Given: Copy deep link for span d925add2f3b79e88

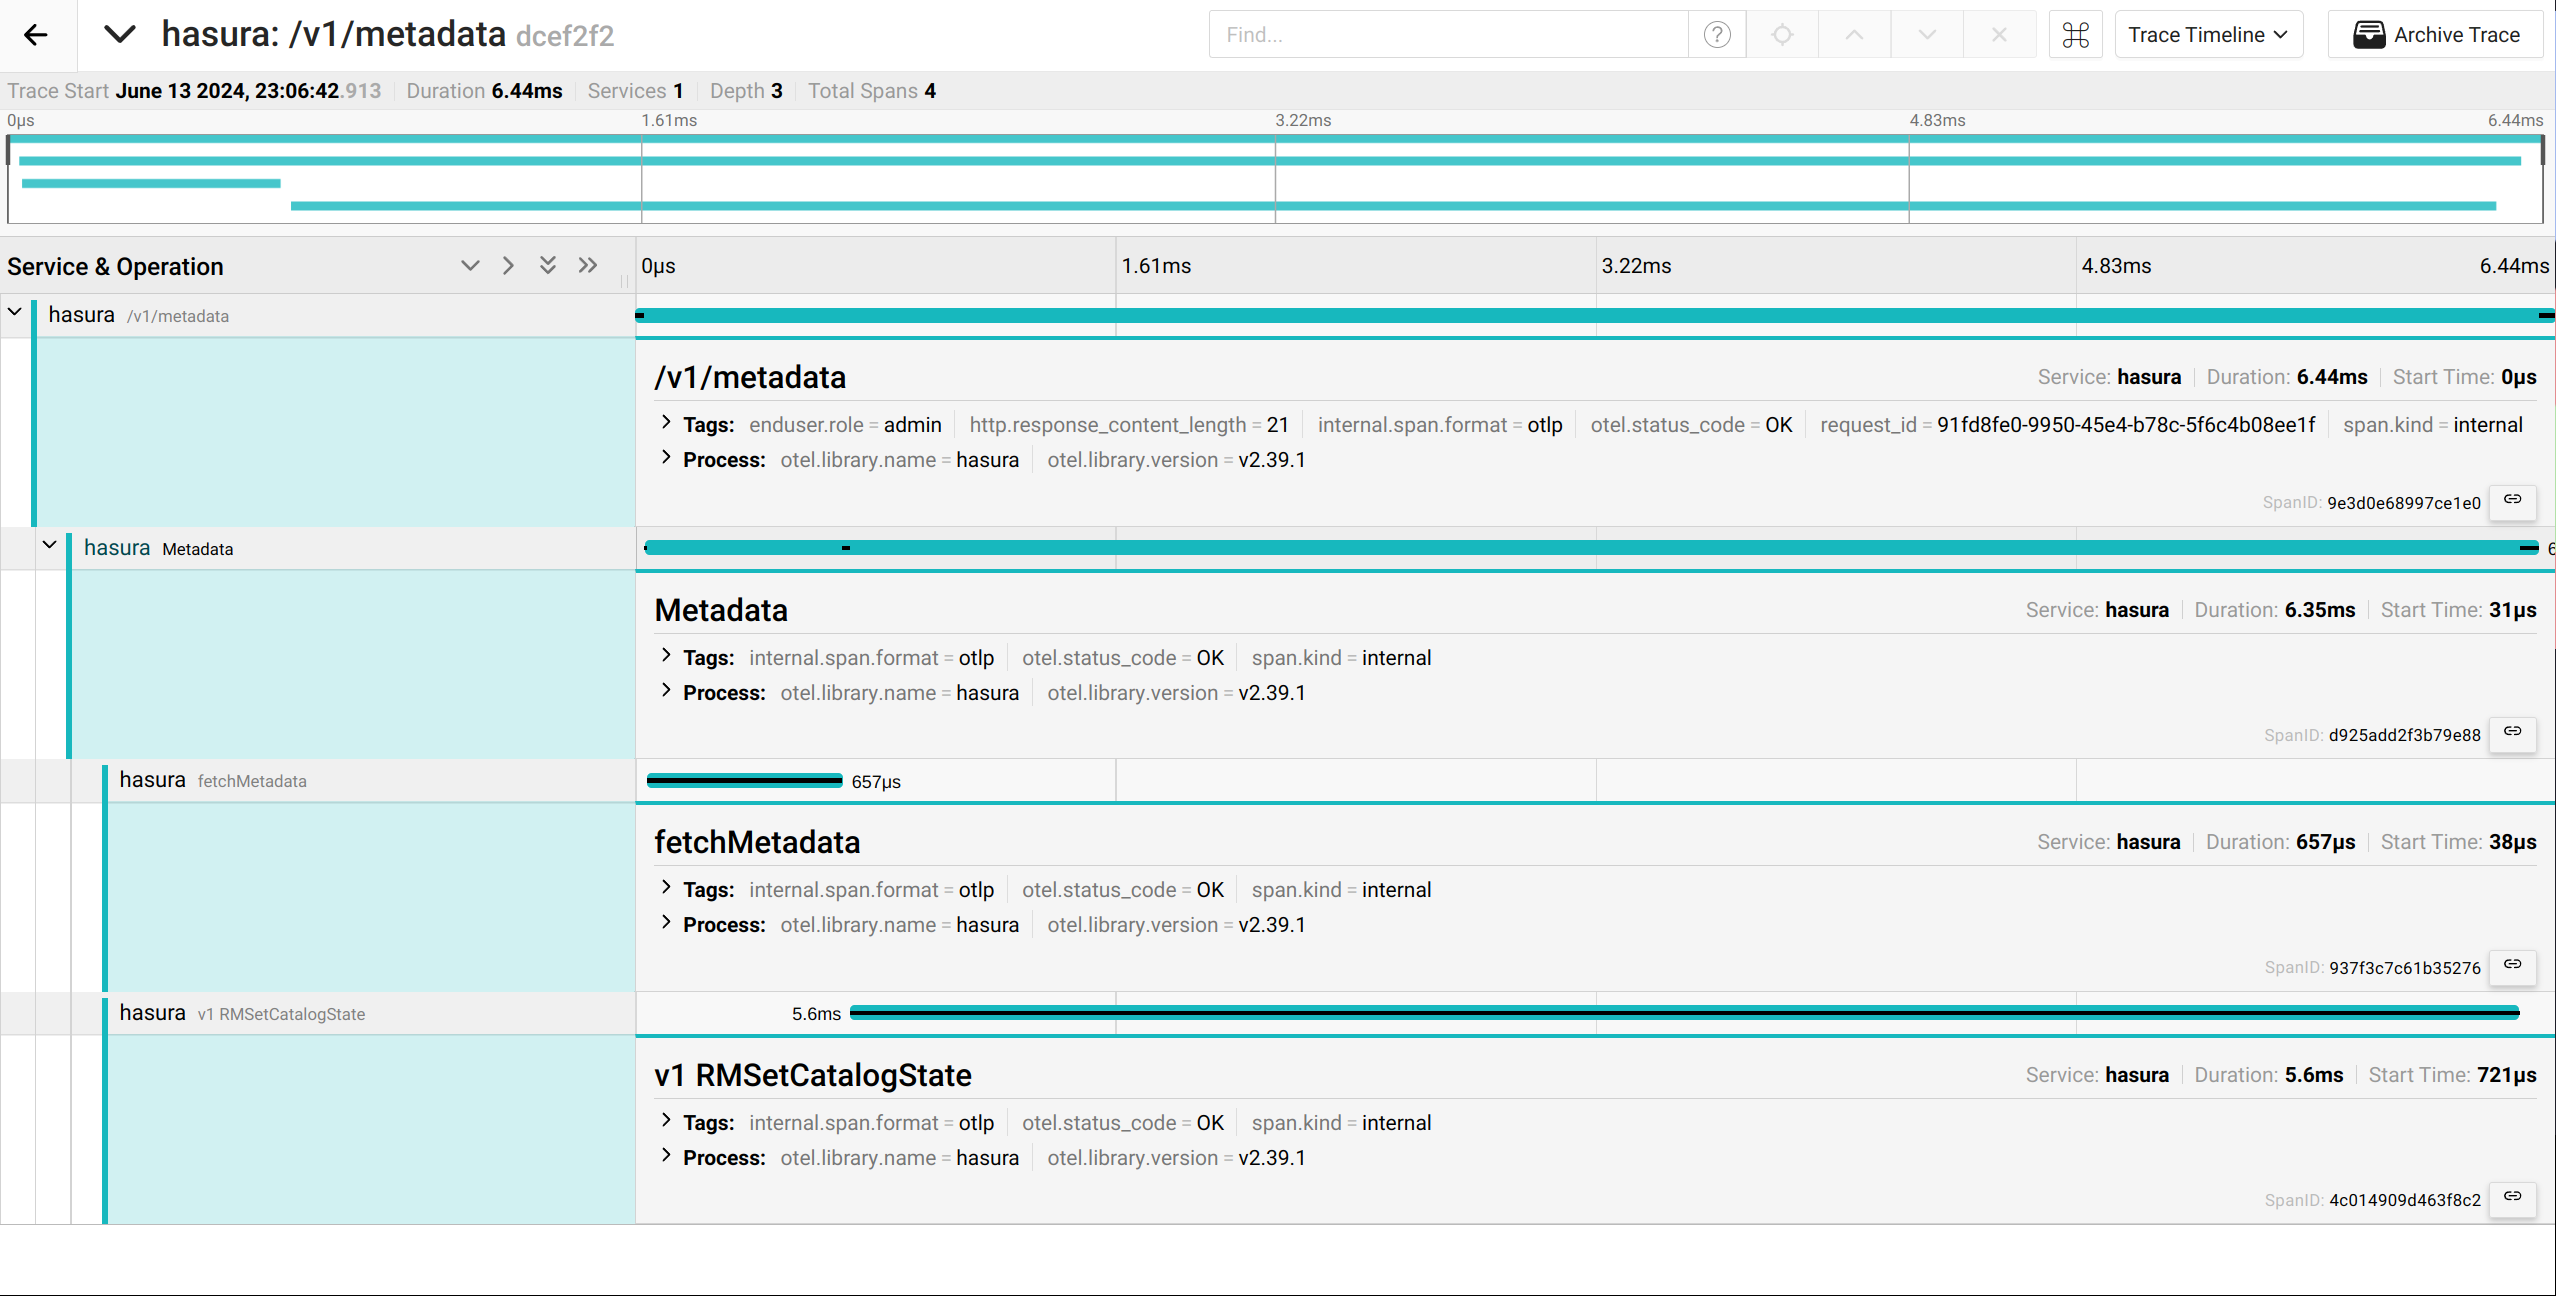Looking at the screenshot, I should [x=2513, y=733].
